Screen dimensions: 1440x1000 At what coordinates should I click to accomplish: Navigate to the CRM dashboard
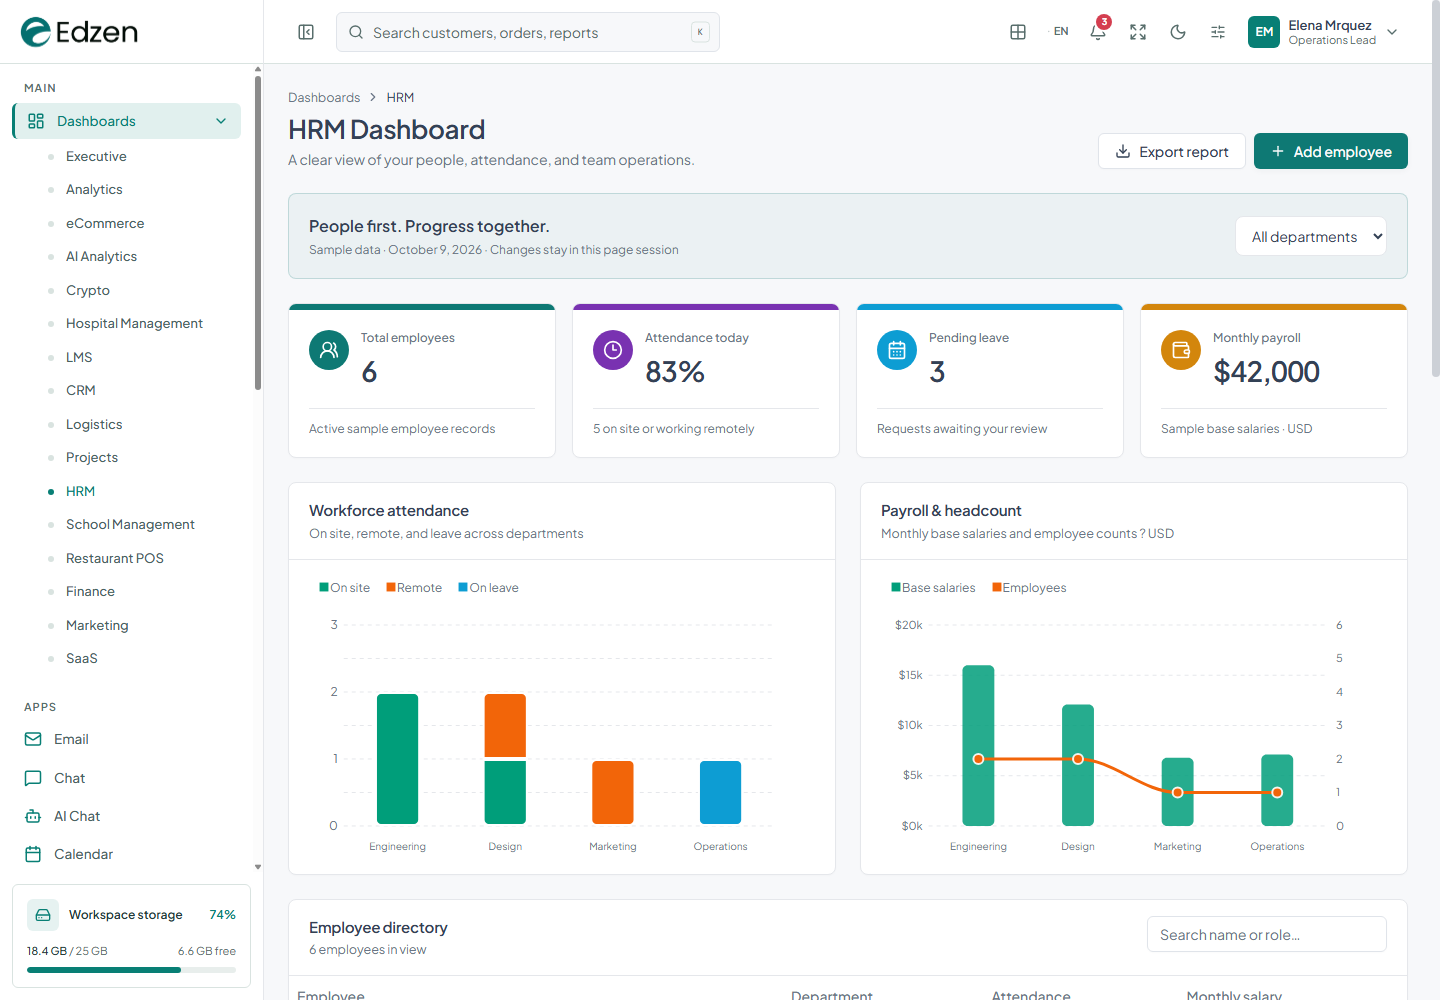point(81,390)
